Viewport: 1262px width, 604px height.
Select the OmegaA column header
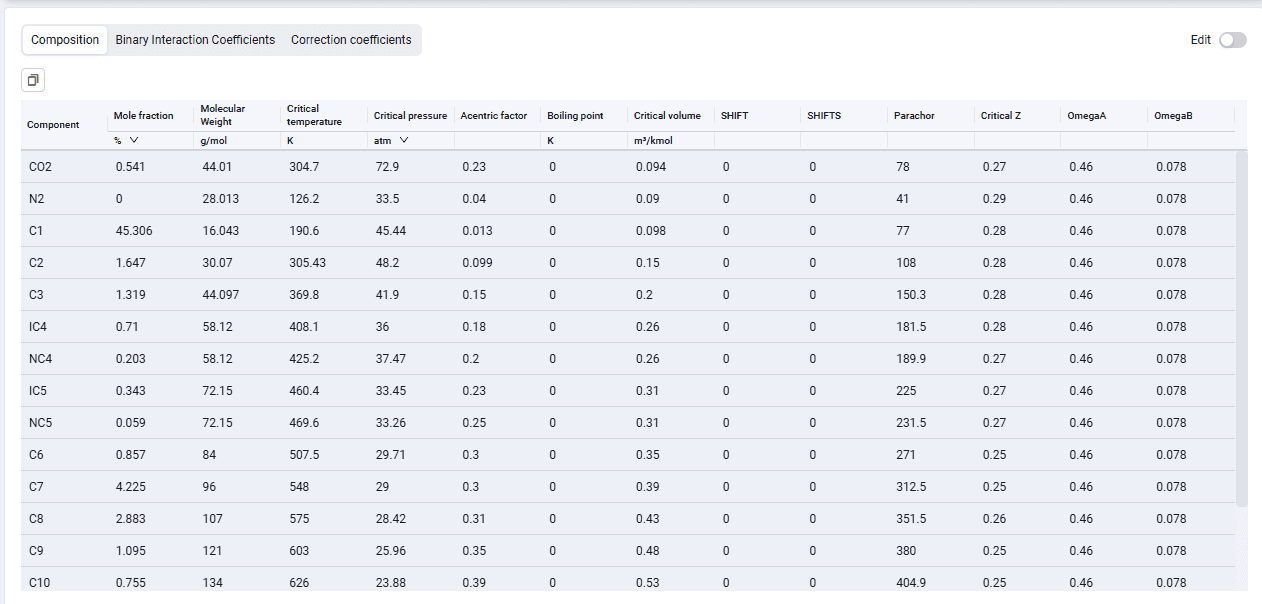[1087, 116]
